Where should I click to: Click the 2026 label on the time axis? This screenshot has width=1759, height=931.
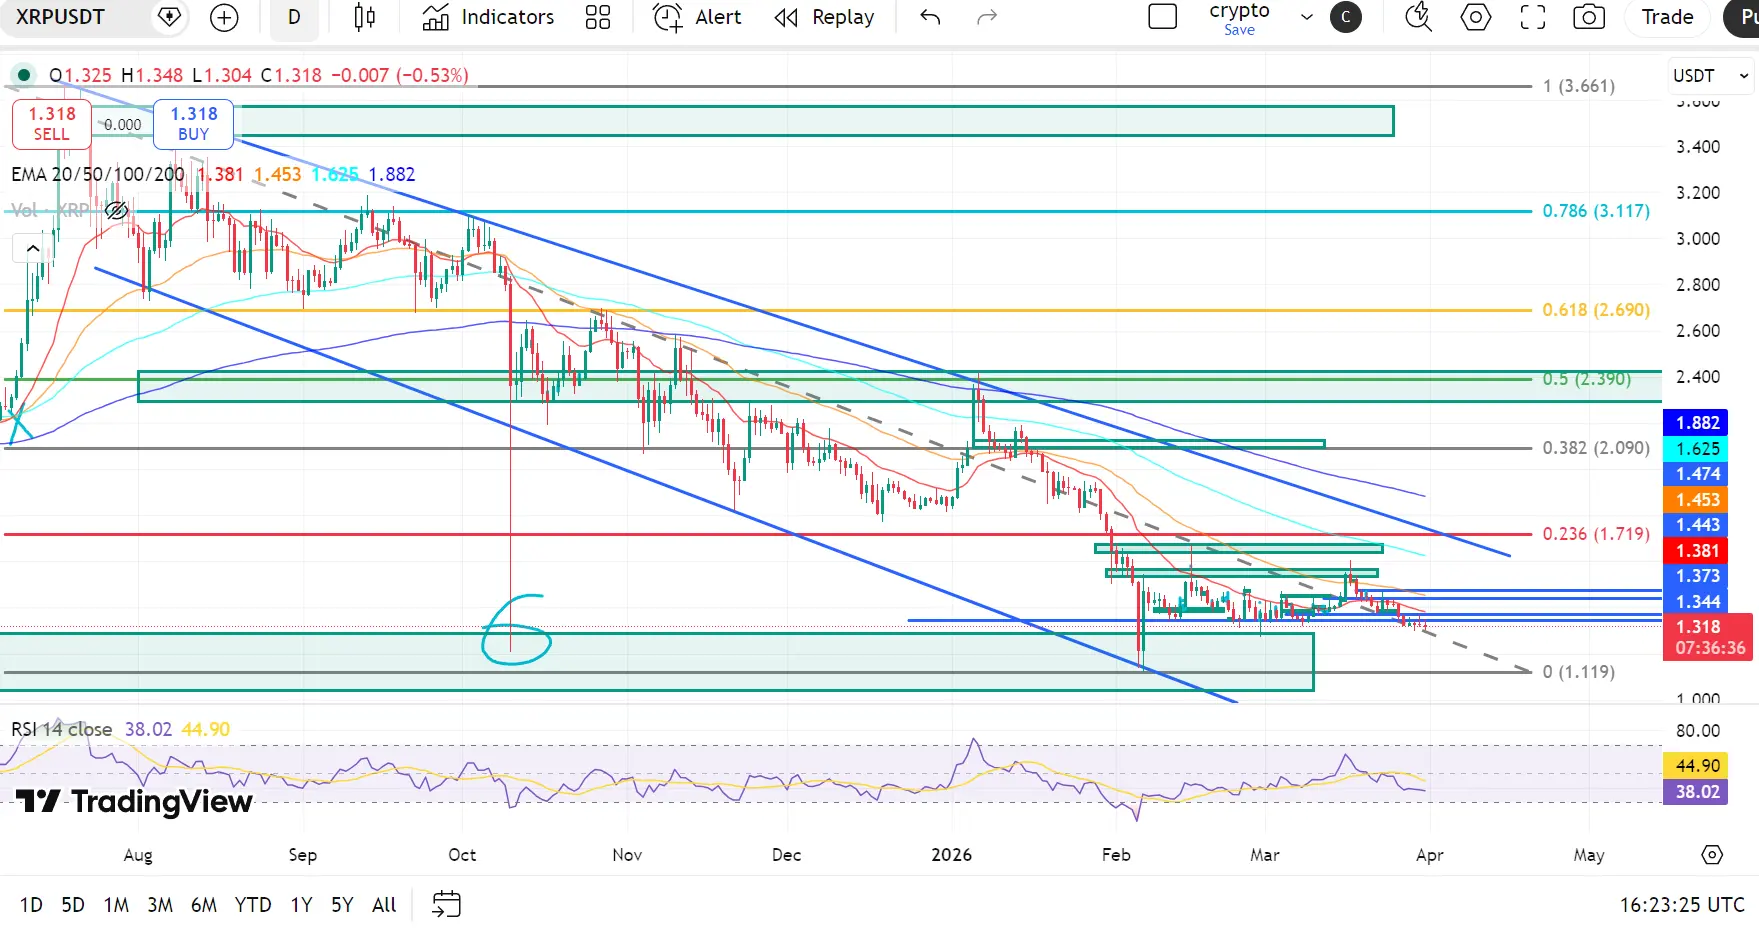[x=951, y=855]
